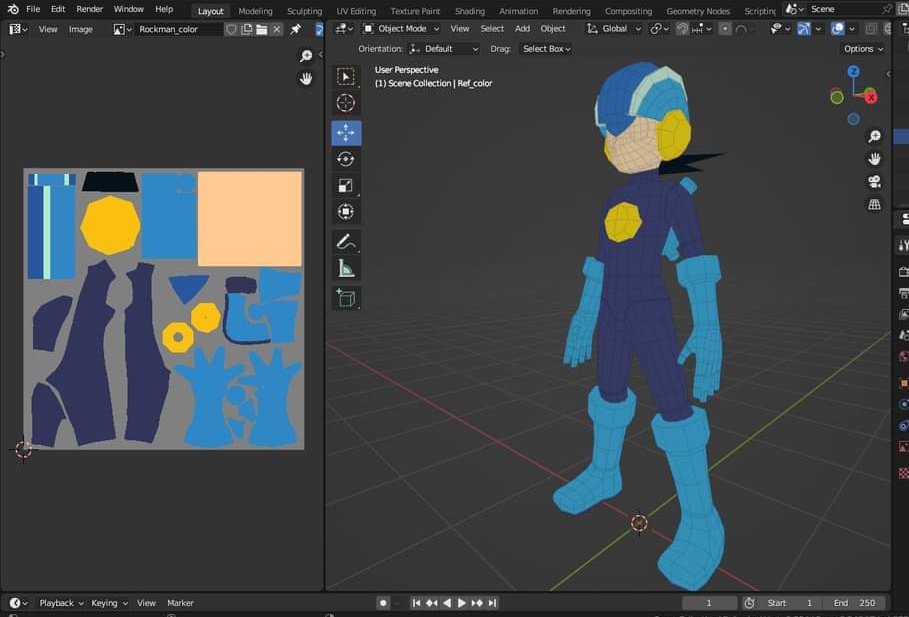Image resolution: width=909 pixels, height=617 pixels.
Task: Click the red X axis on the navigation gizmo
Action: click(x=870, y=97)
